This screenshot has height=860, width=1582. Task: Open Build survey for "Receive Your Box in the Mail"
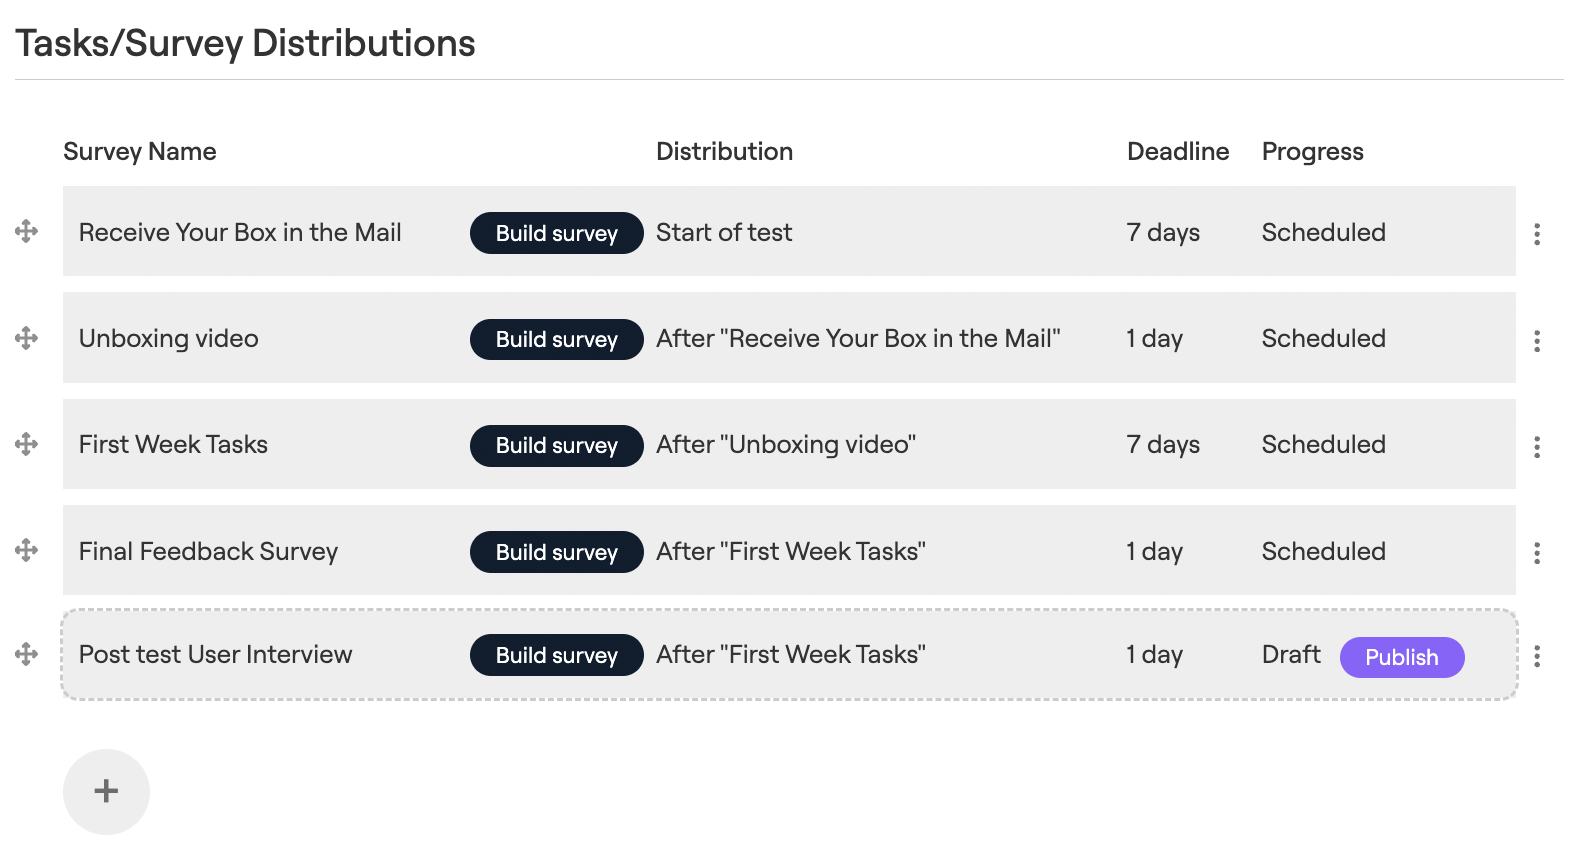(x=556, y=233)
